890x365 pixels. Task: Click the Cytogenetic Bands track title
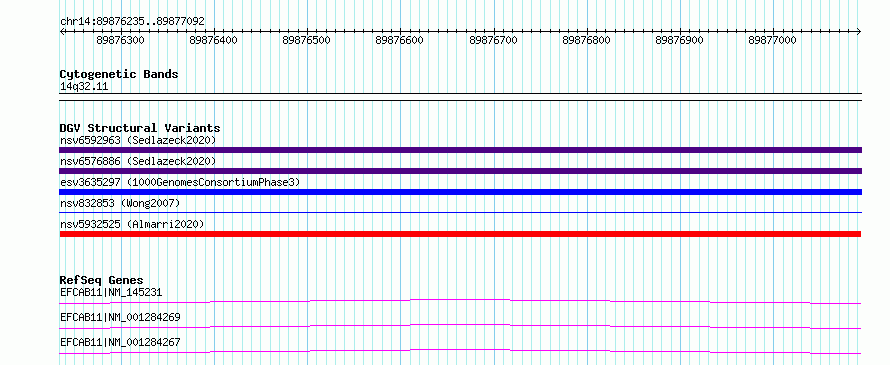coord(119,74)
